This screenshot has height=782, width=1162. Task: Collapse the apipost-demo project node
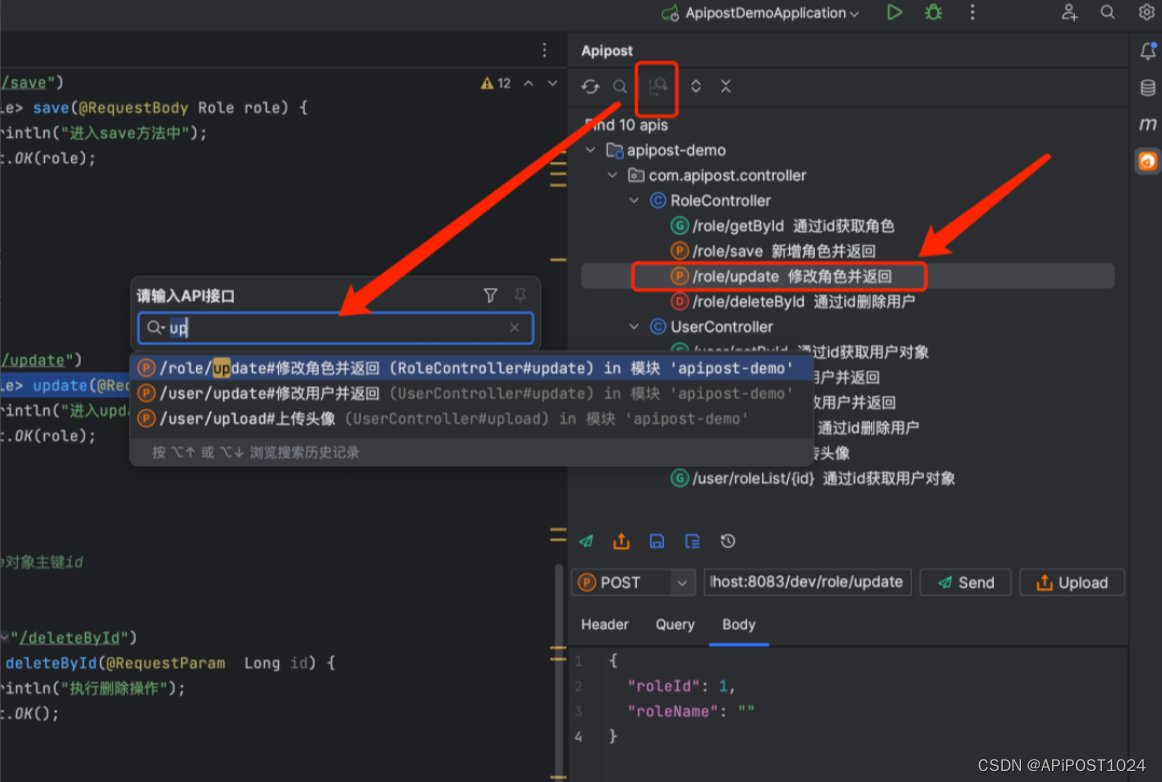(x=590, y=150)
